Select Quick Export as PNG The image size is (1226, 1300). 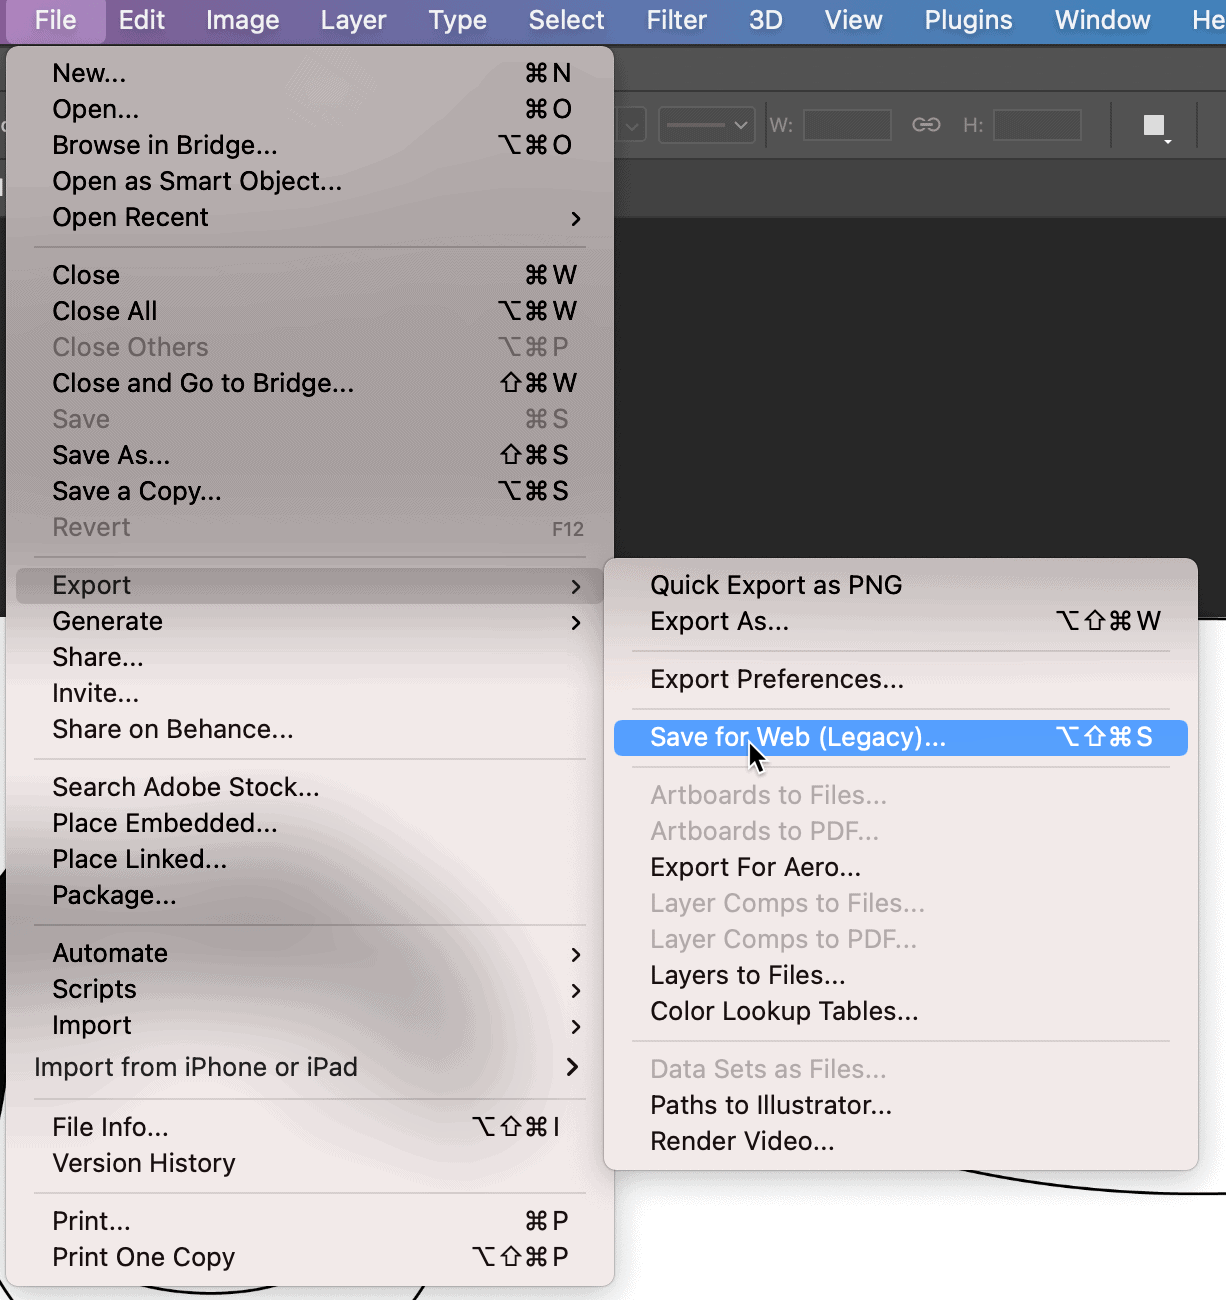pyautogui.click(x=901, y=585)
